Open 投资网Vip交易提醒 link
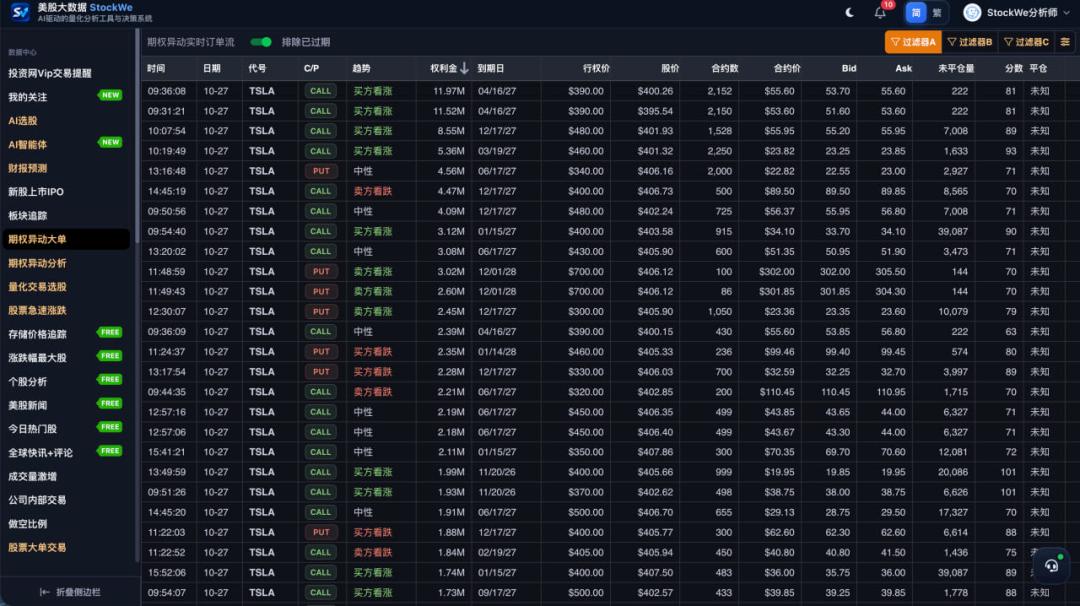Image resolution: width=1080 pixels, height=606 pixels. tap(50, 73)
